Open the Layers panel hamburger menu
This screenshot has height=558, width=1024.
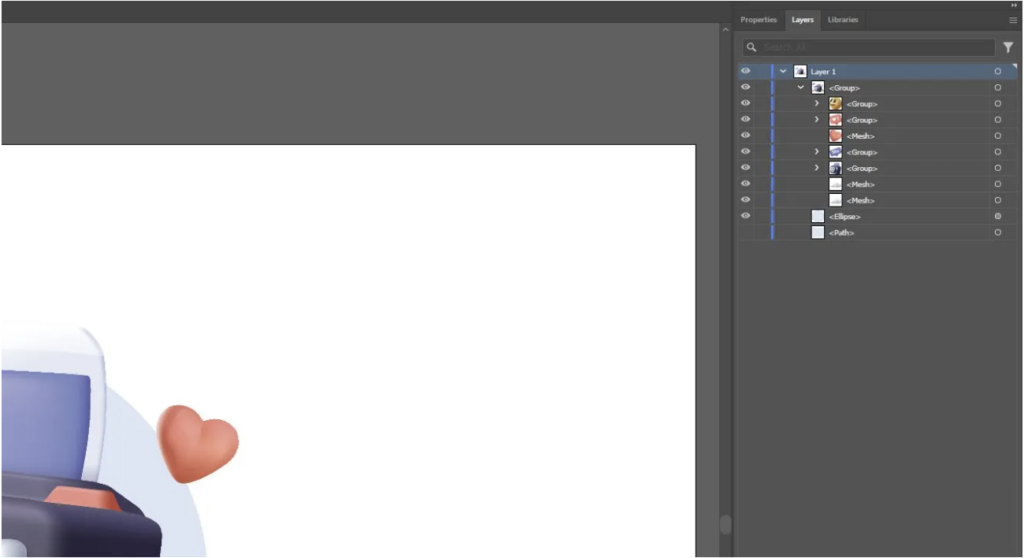pyautogui.click(x=1013, y=20)
